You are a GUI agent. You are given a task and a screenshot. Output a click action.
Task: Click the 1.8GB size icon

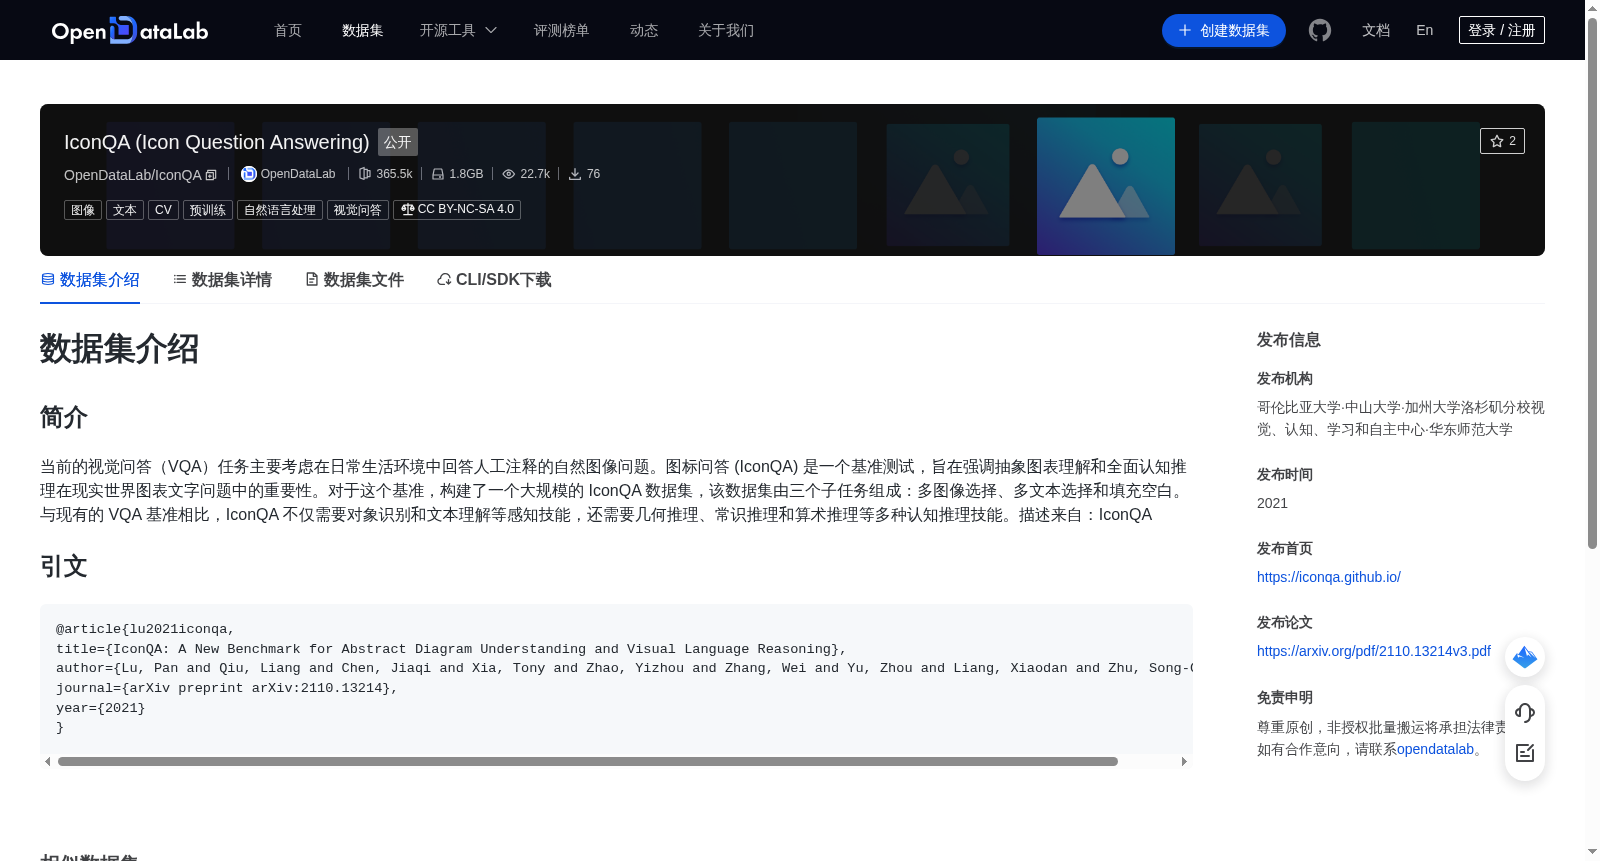tap(438, 174)
